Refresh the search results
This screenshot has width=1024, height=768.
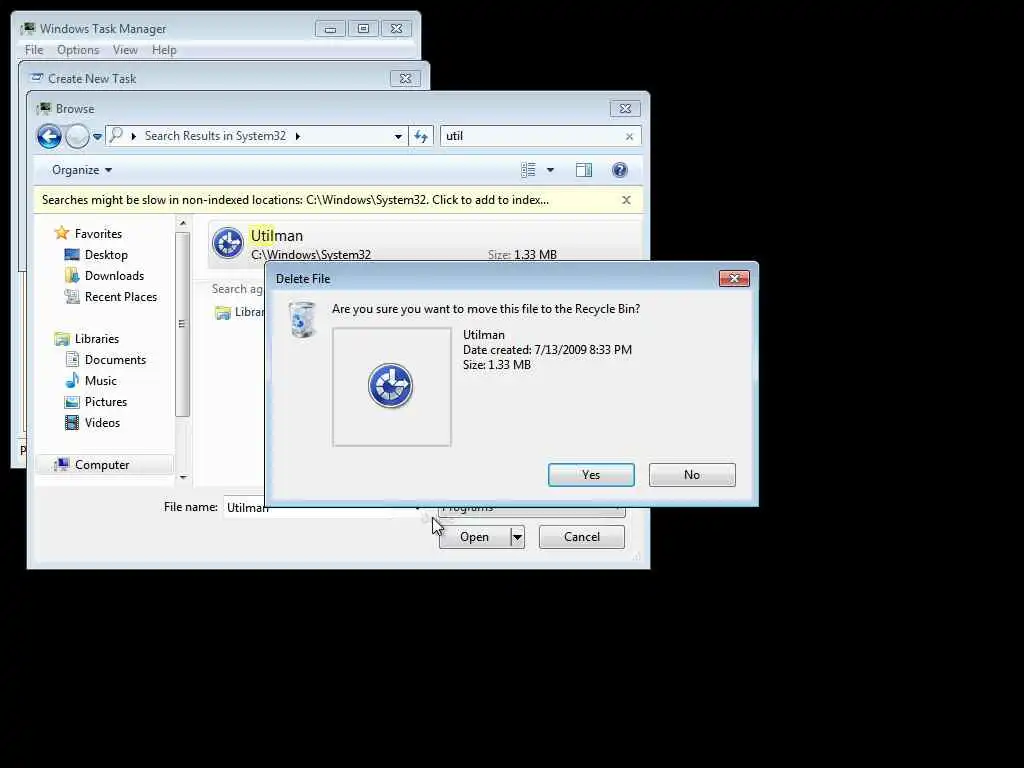(x=421, y=136)
